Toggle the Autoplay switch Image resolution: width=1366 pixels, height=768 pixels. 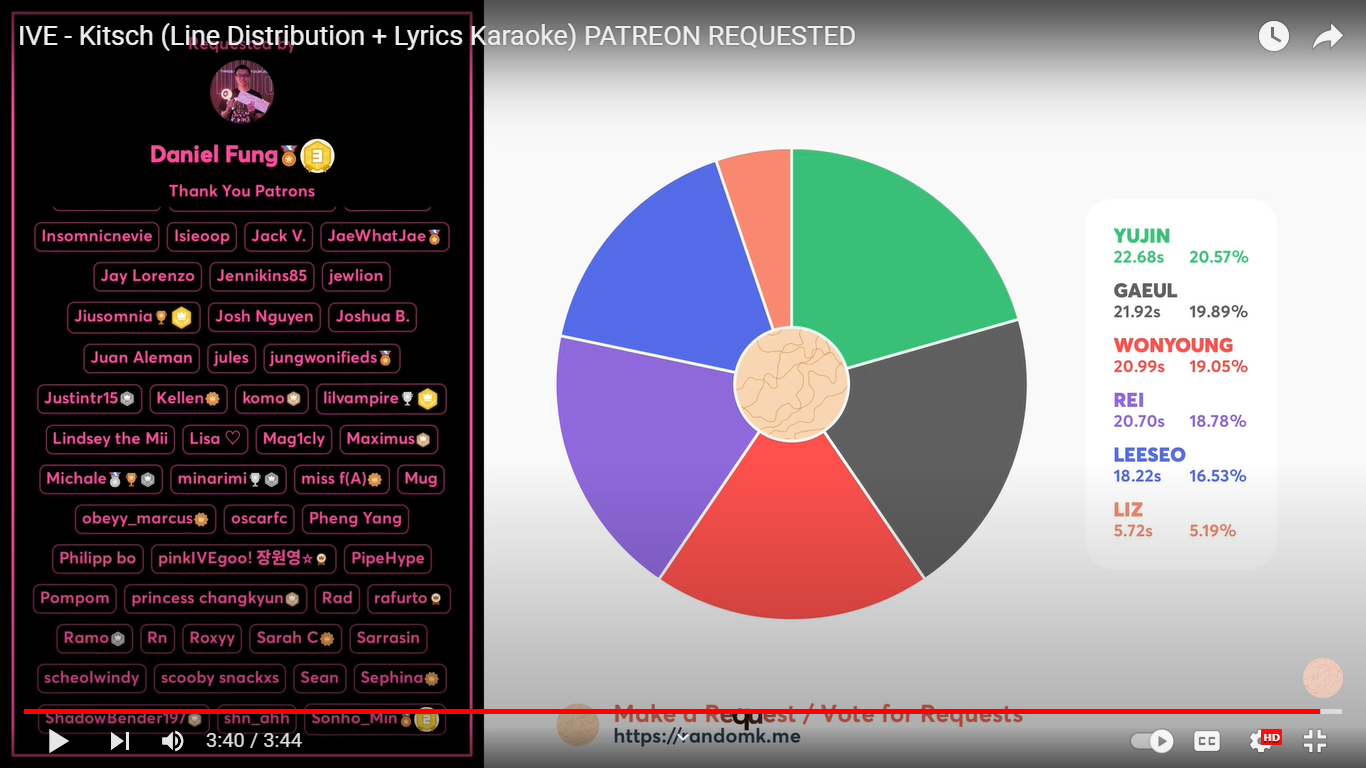click(1151, 741)
